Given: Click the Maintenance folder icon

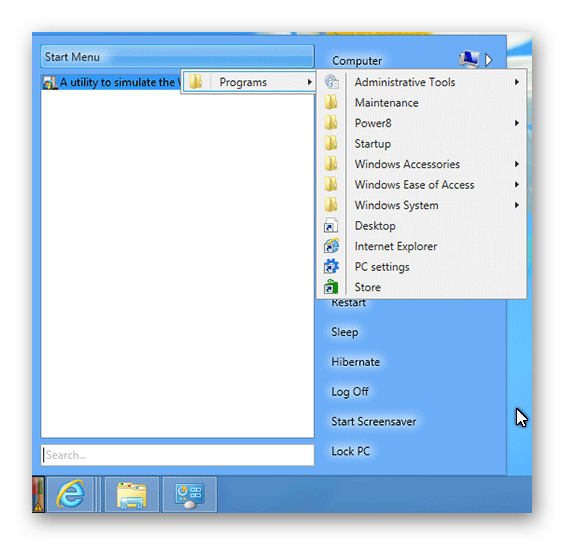Looking at the screenshot, I should pos(331,102).
